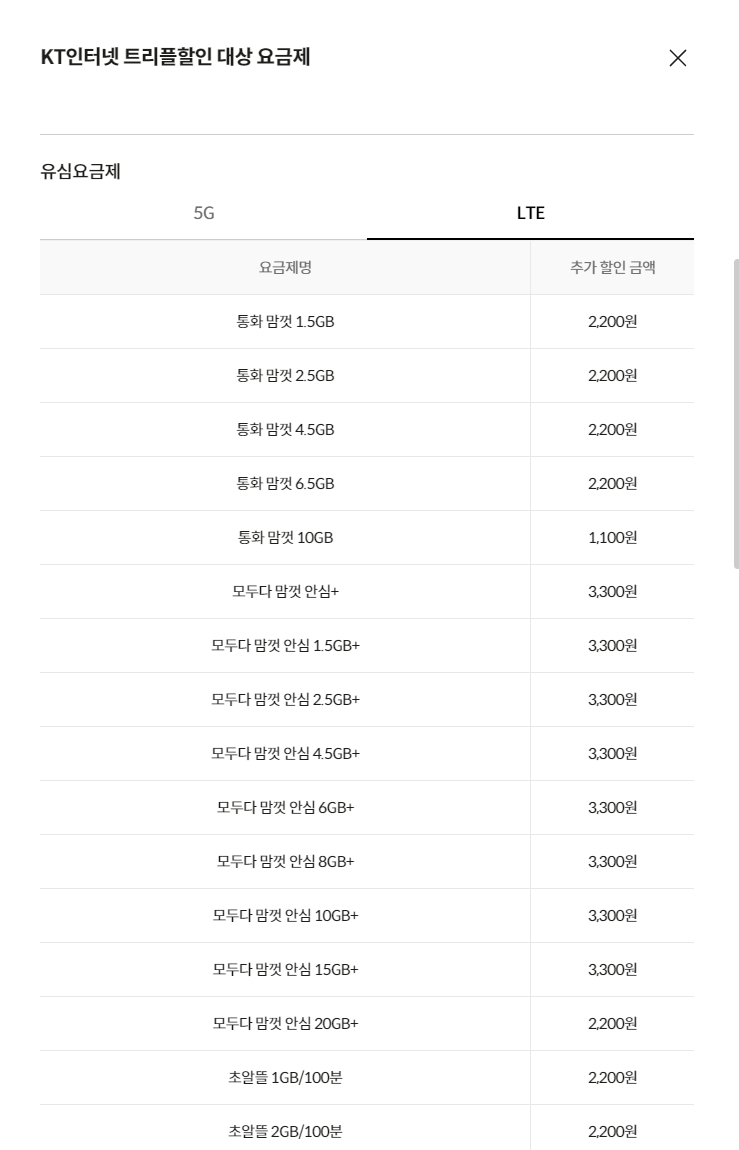Image resolution: width=739 pixels, height=1150 pixels.
Task: Close the KT인터넷 트리플할인 popup
Action: point(677,58)
